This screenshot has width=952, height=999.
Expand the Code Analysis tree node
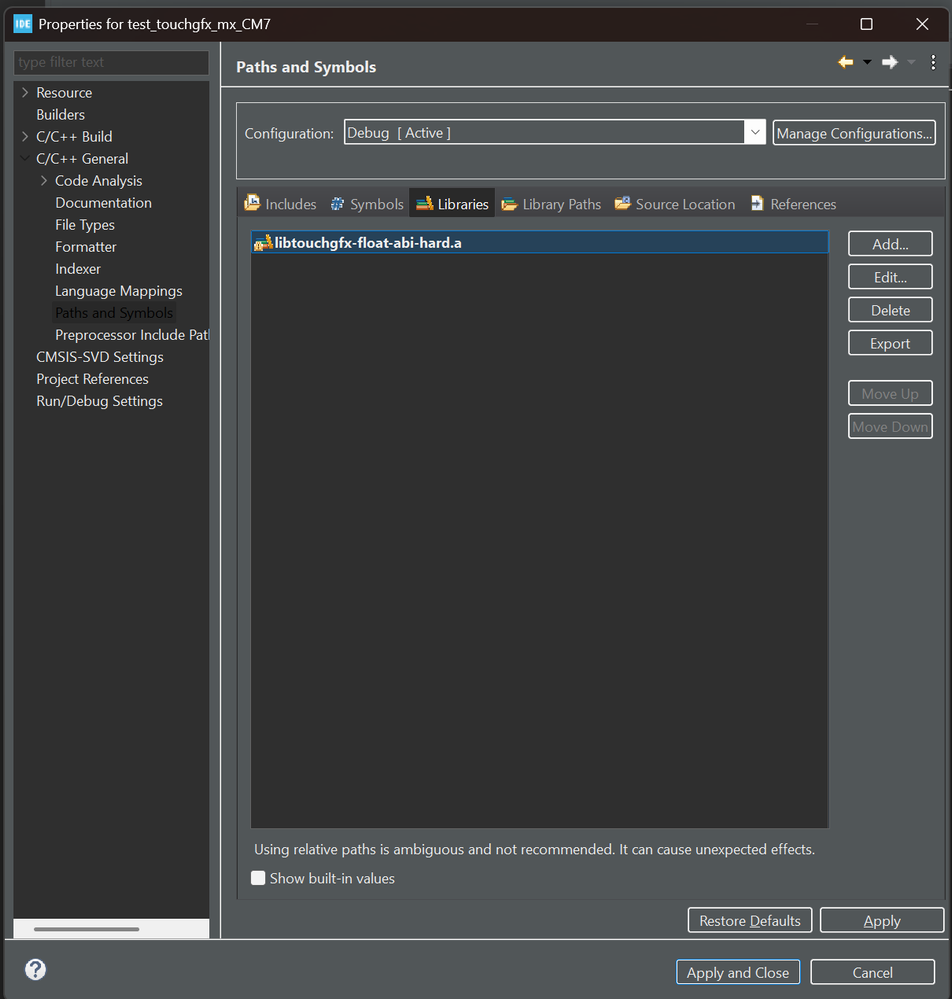coord(43,181)
